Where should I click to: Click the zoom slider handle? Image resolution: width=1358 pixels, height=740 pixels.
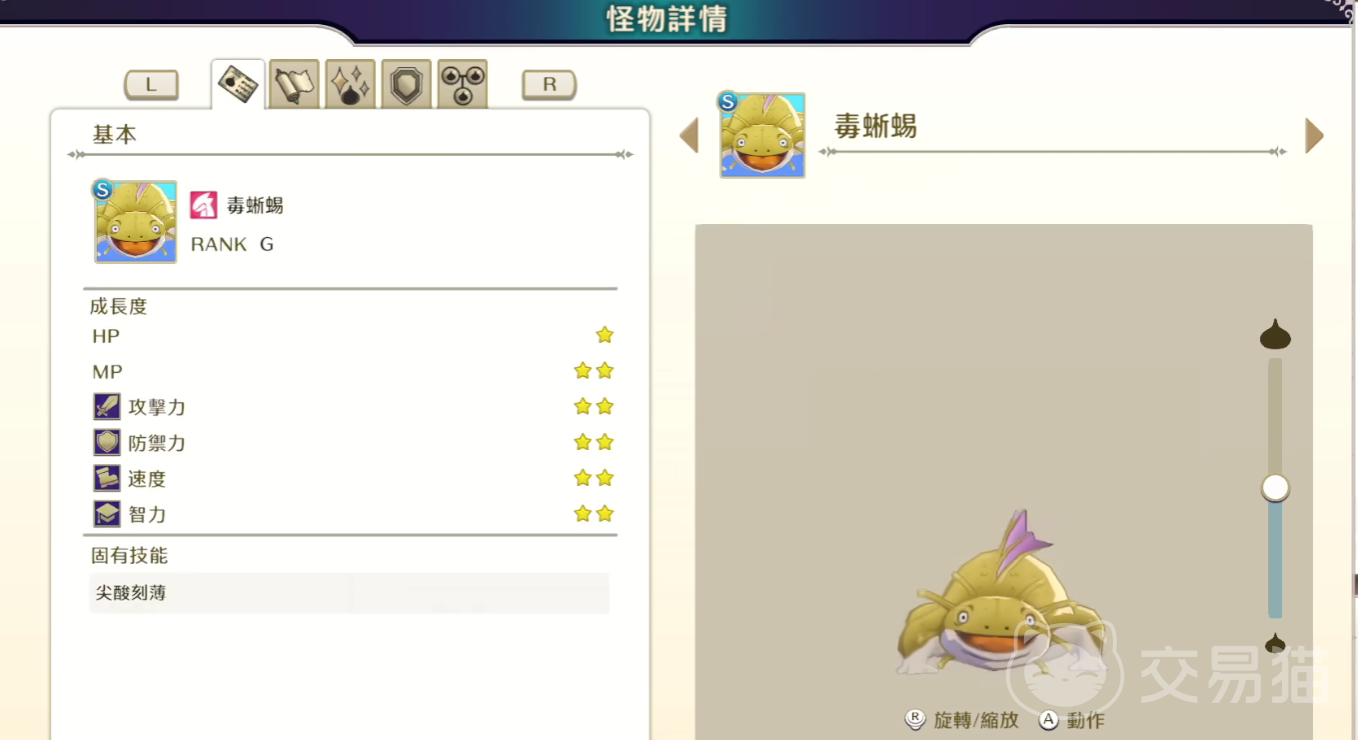click(1275, 488)
